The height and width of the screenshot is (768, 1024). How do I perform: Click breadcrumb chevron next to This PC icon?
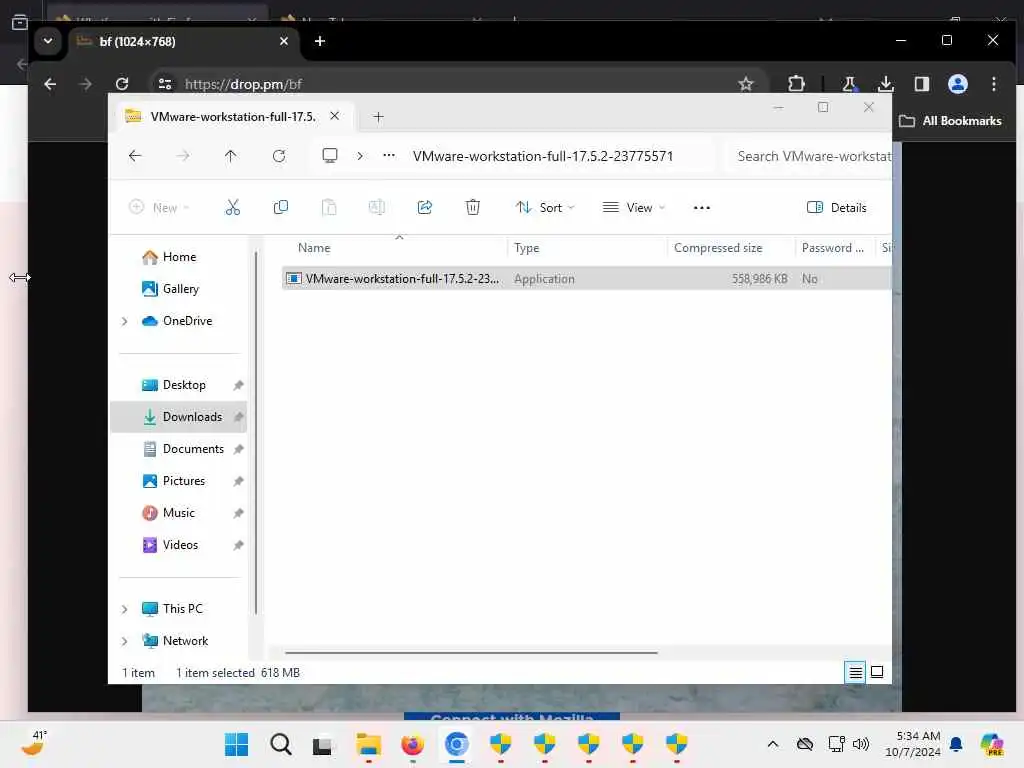click(x=360, y=156)
